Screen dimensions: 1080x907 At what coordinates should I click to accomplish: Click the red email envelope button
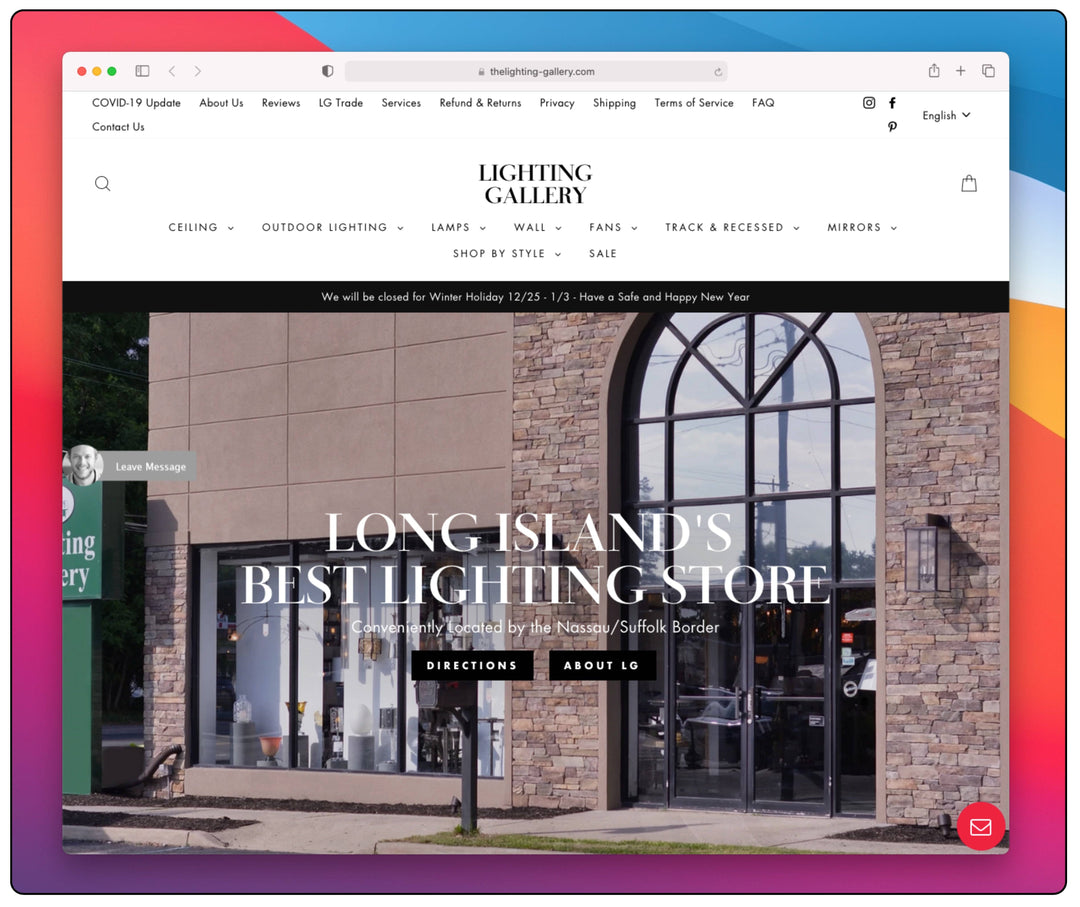[980, 826]
